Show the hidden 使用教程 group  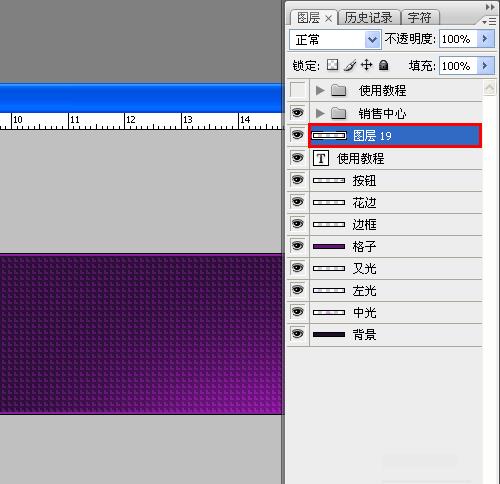(x=297, y=90)
